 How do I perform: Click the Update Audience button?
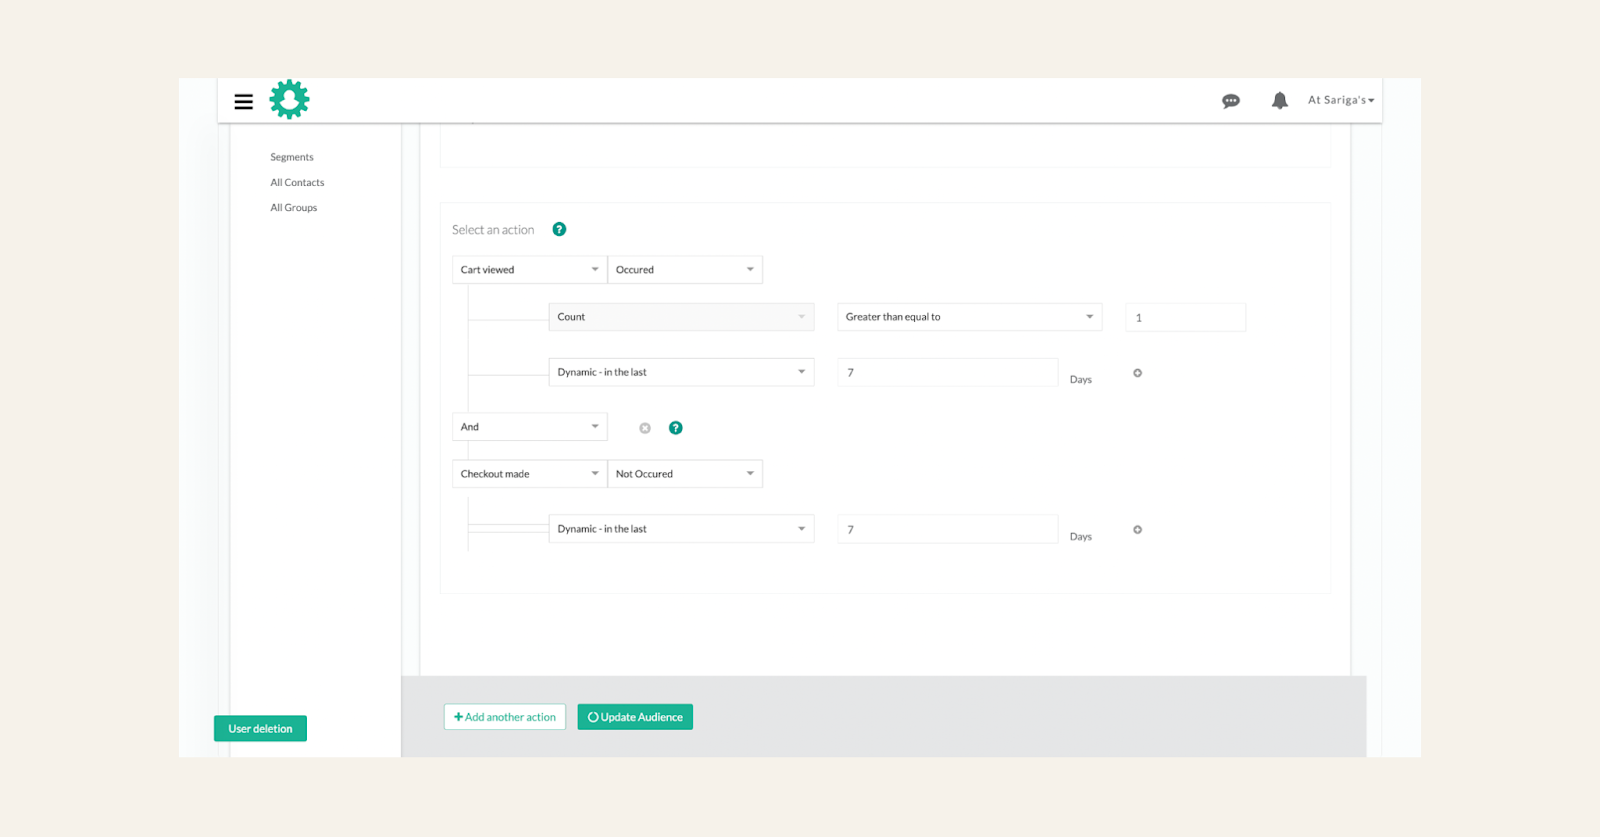635,717
